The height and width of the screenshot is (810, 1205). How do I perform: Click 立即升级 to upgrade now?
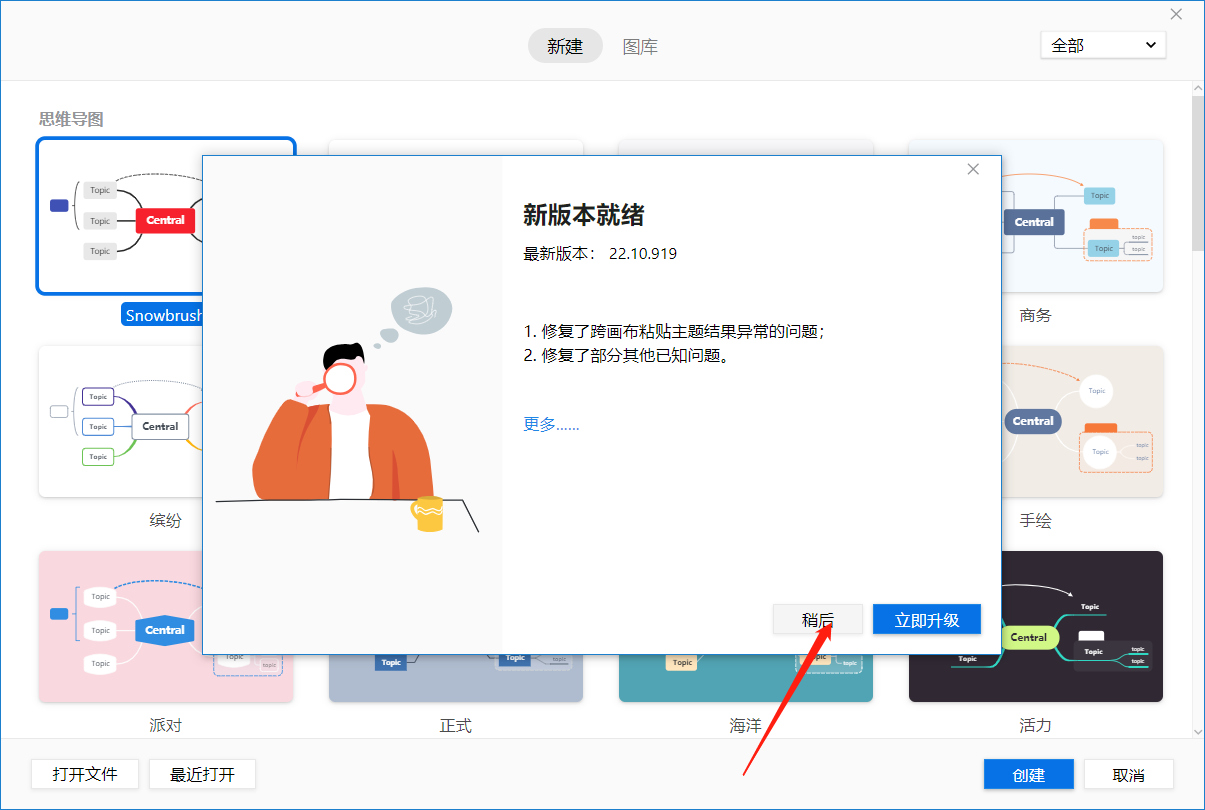[x=926, y=619]
